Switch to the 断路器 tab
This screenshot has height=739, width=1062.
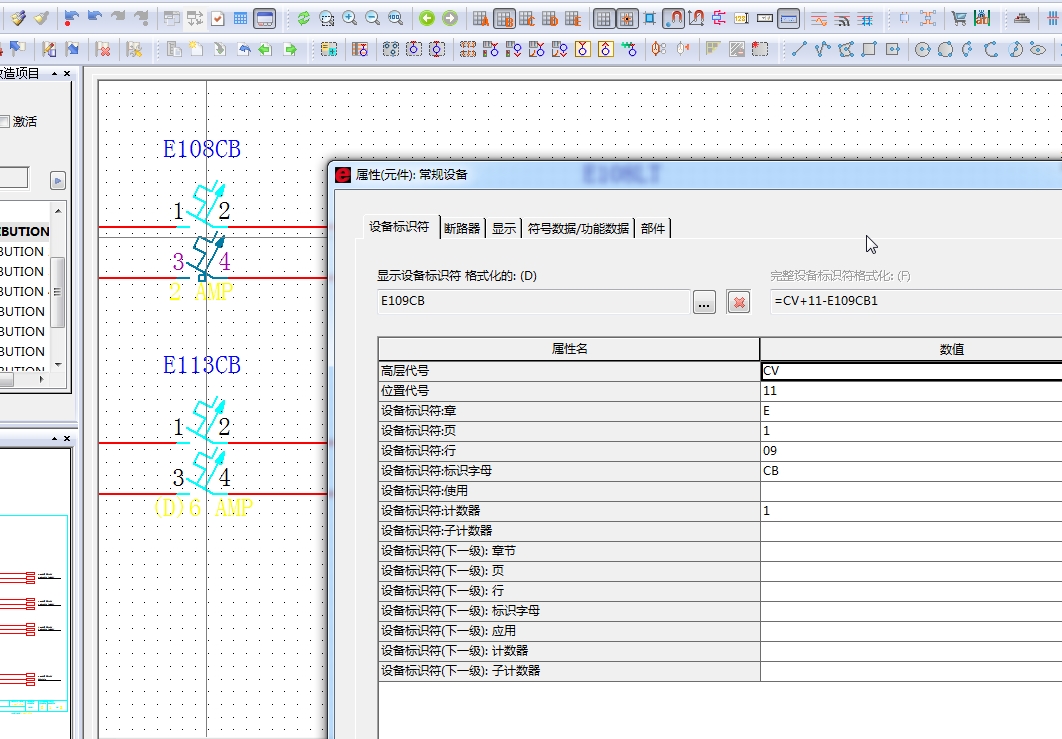click(x=461, y=228)
